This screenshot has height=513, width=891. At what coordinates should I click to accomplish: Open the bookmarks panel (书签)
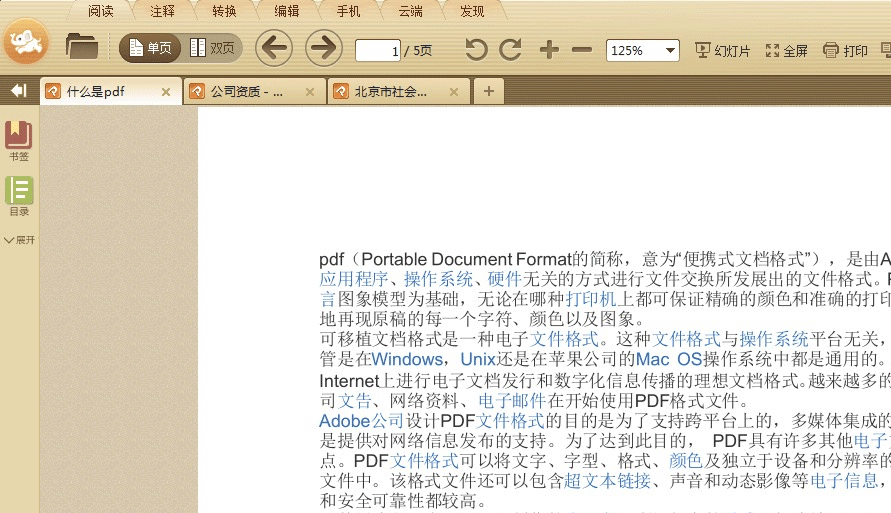[x=19, y=141]
